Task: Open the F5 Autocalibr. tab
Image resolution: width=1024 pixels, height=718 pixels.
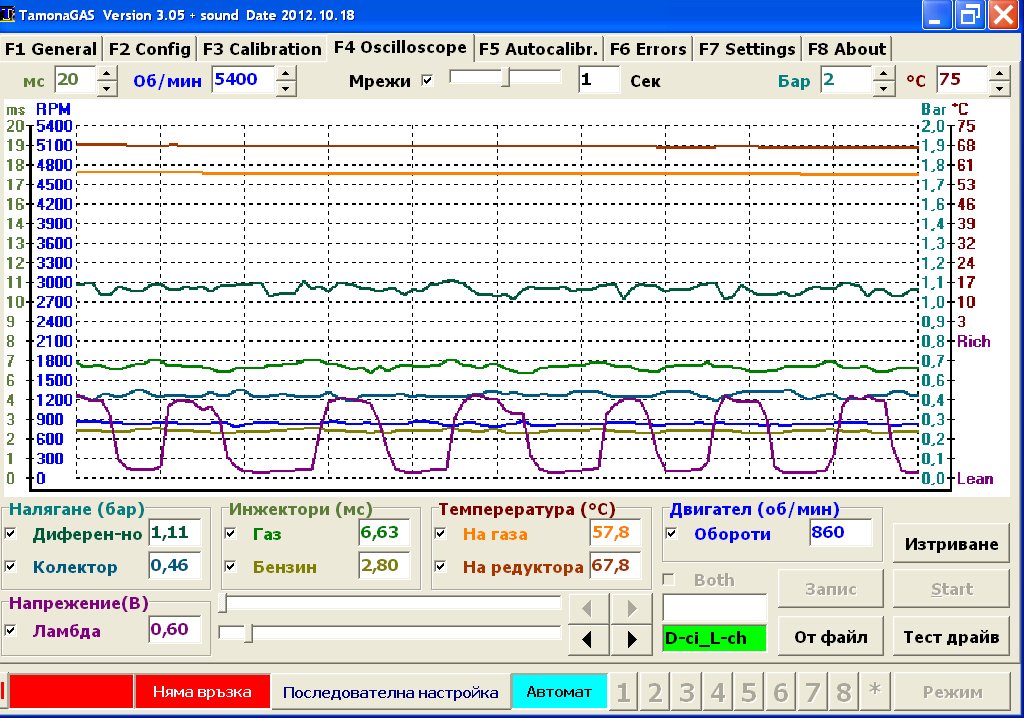Action: click(538, 49)
